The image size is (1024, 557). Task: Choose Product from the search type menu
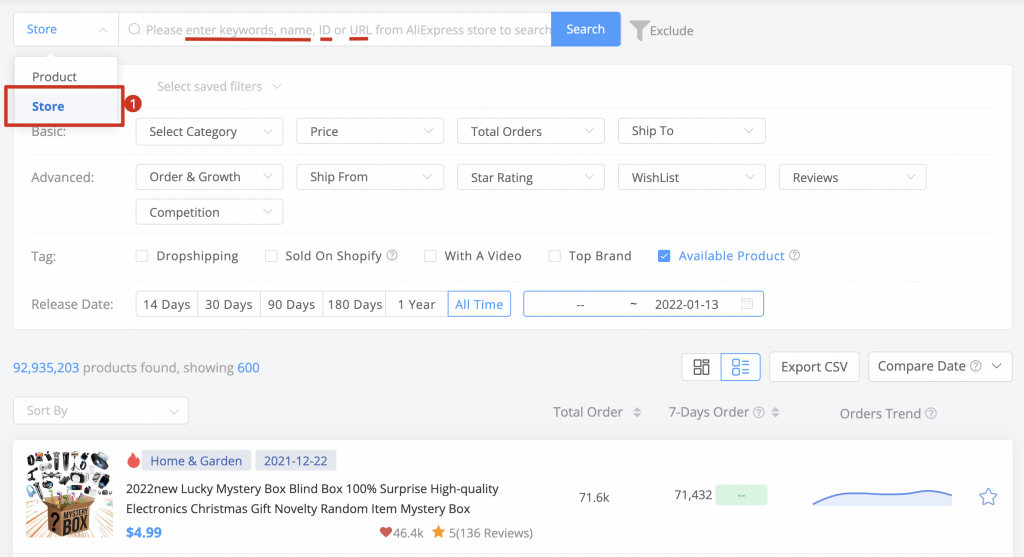54,76
